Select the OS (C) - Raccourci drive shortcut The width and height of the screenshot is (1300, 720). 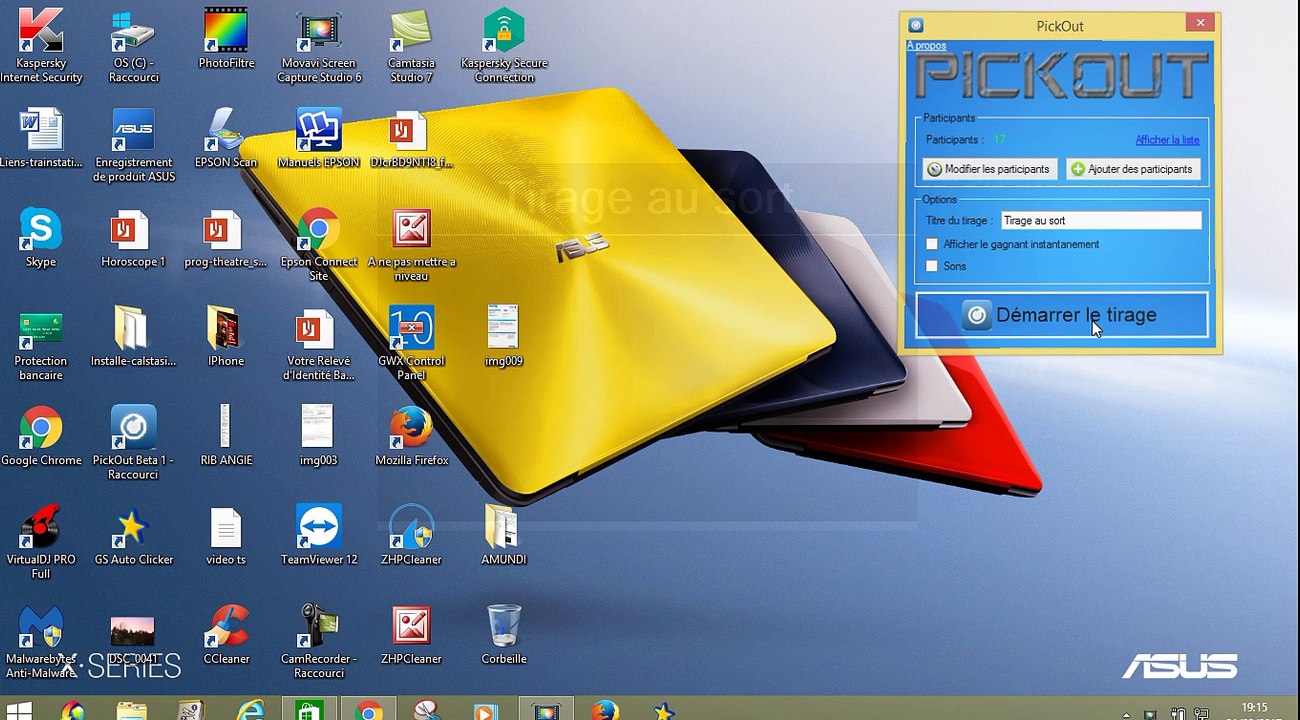[x=133, y=46]
